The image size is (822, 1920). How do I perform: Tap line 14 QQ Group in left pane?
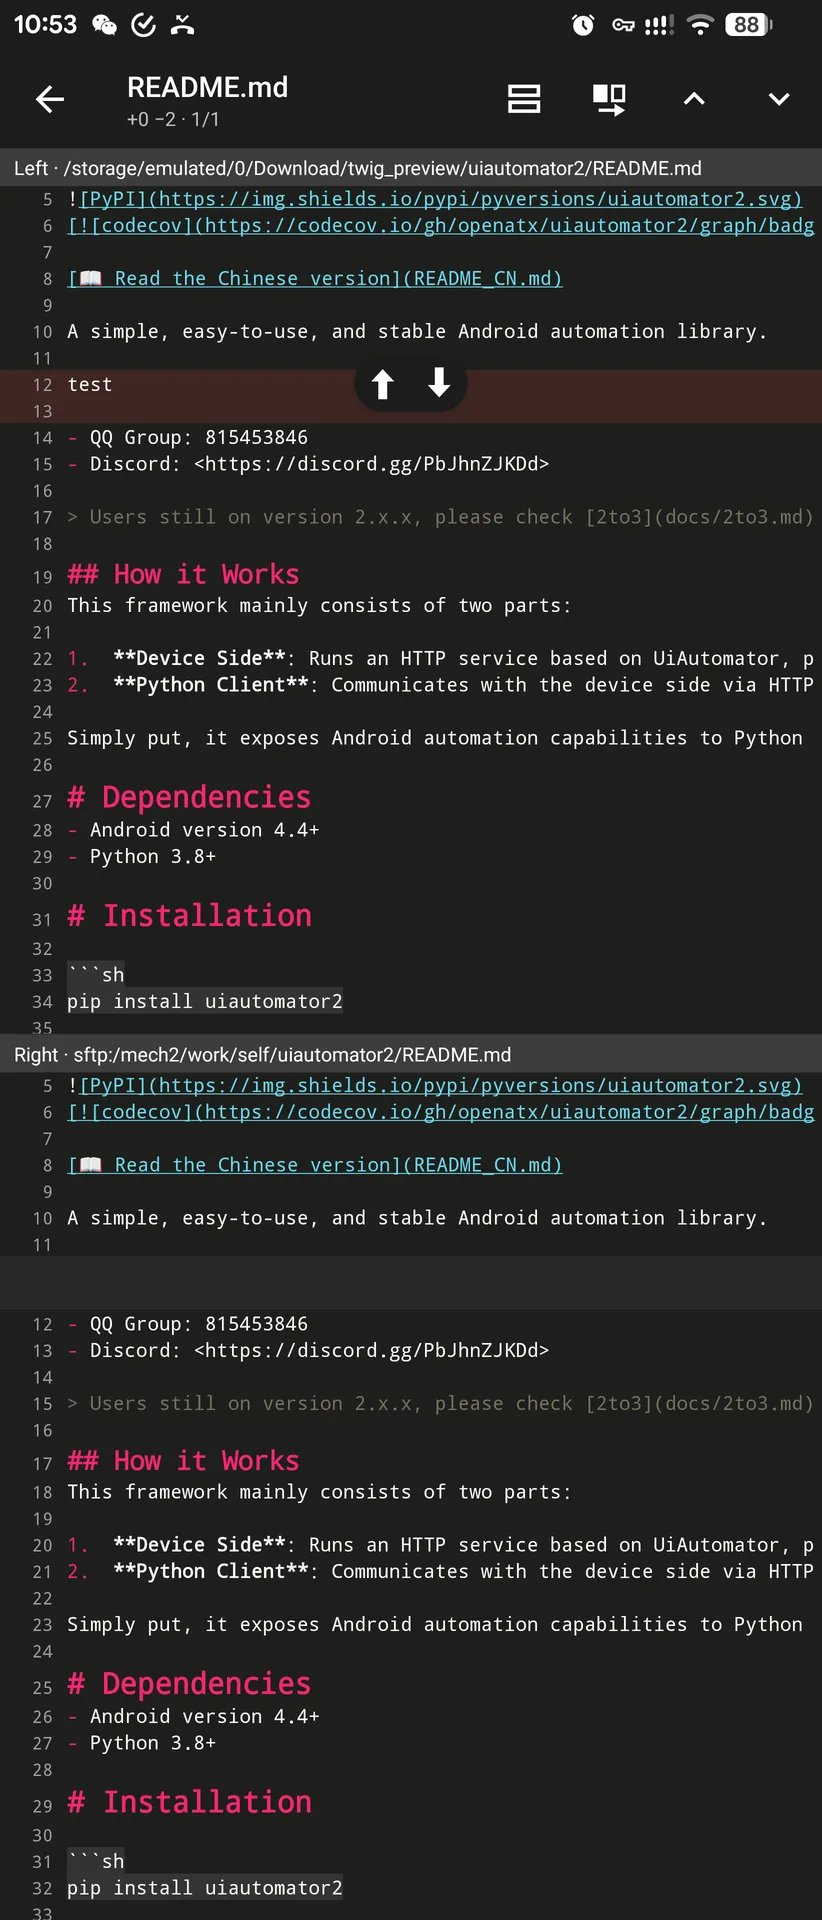point(188,438)
